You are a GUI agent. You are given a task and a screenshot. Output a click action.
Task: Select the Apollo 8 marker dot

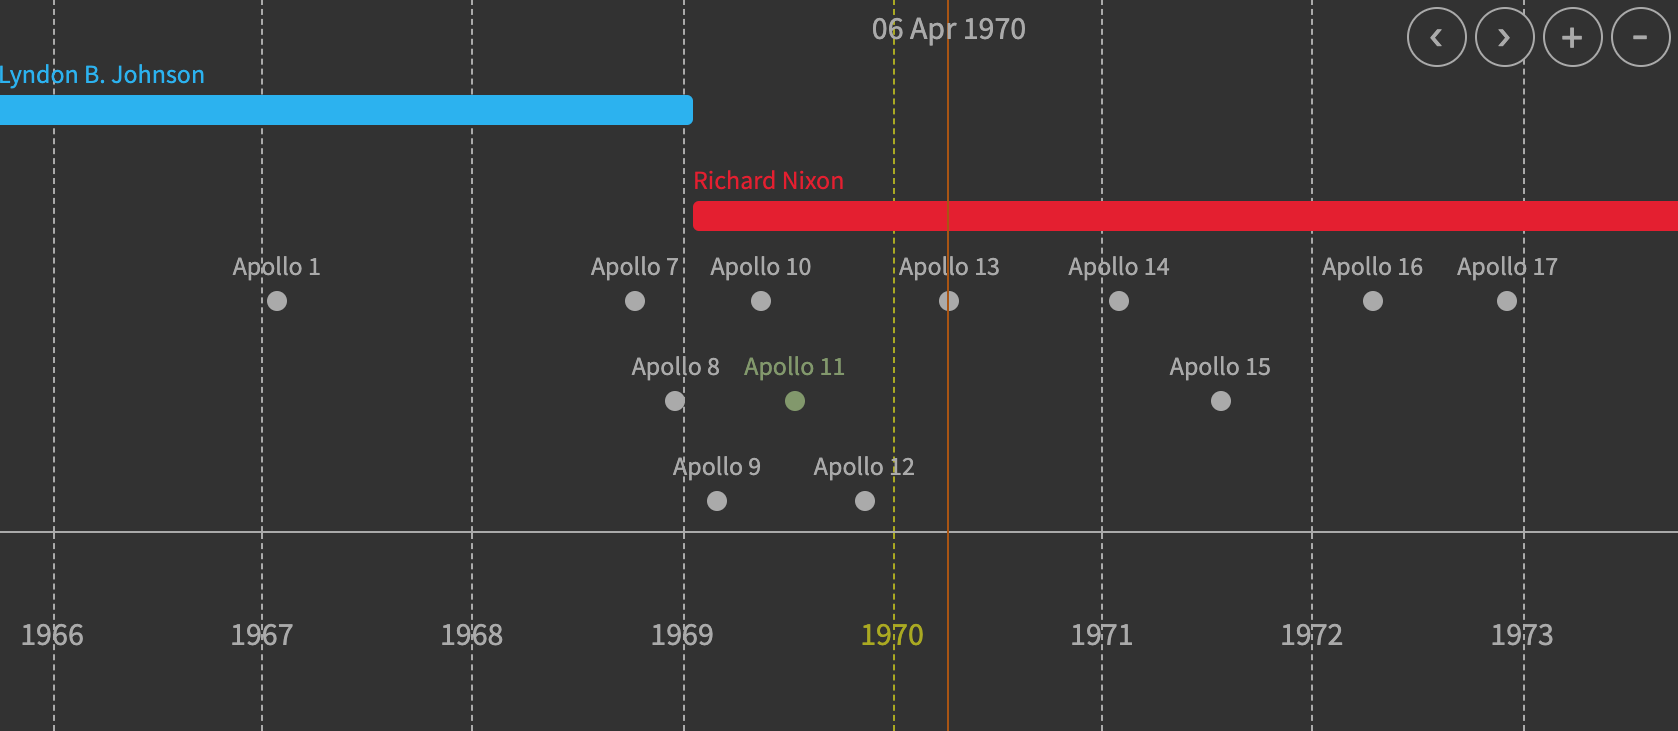(675, 401)
